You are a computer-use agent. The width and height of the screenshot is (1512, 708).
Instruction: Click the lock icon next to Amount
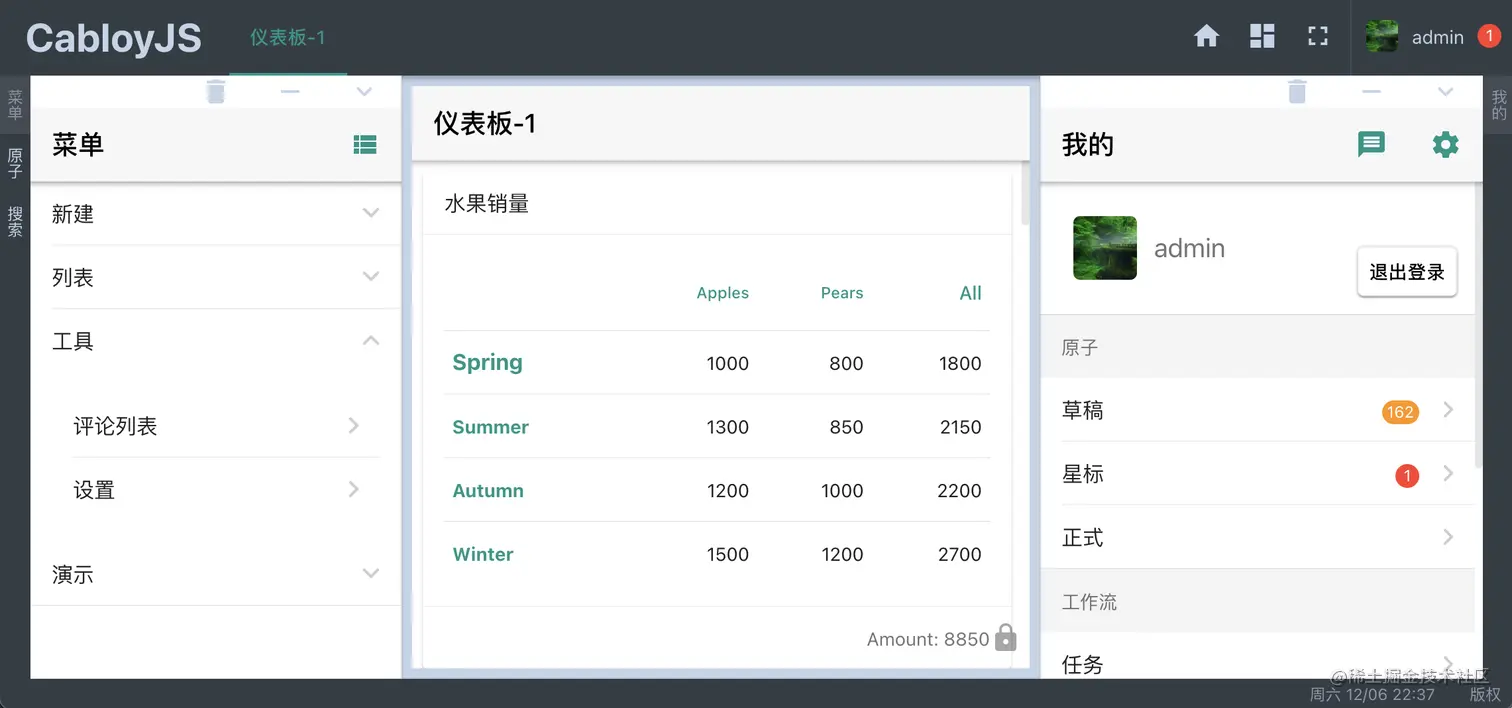point(1006,638)
